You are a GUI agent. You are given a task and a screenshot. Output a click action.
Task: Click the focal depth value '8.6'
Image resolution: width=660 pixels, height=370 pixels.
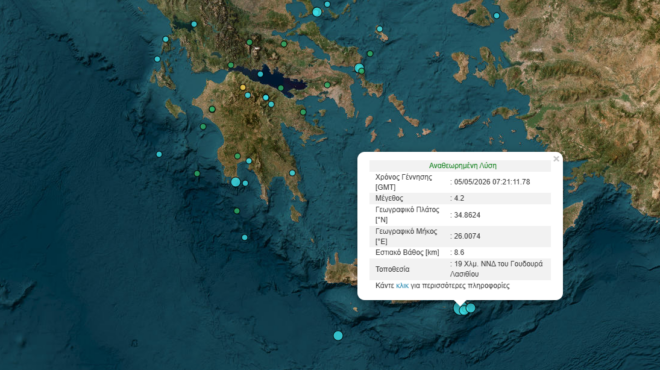459,252
